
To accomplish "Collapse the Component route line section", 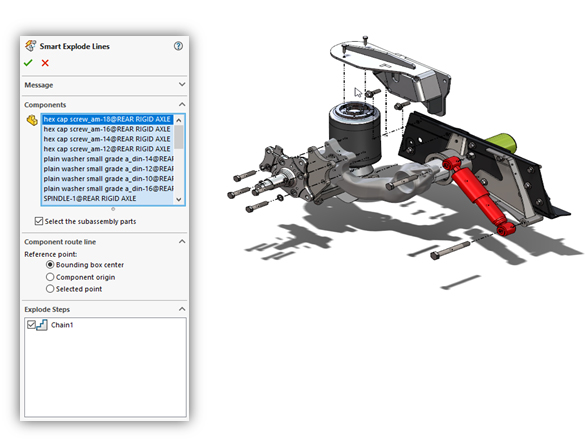I will point(182,241).
